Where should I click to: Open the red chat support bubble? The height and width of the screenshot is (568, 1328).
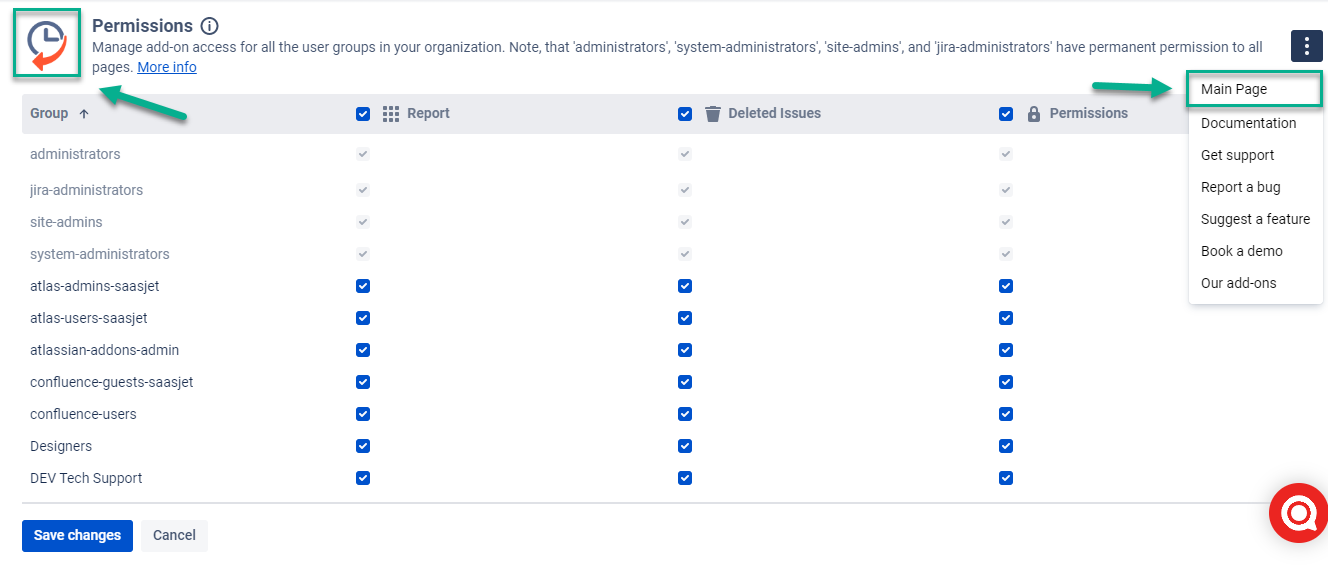(1297, 513)
